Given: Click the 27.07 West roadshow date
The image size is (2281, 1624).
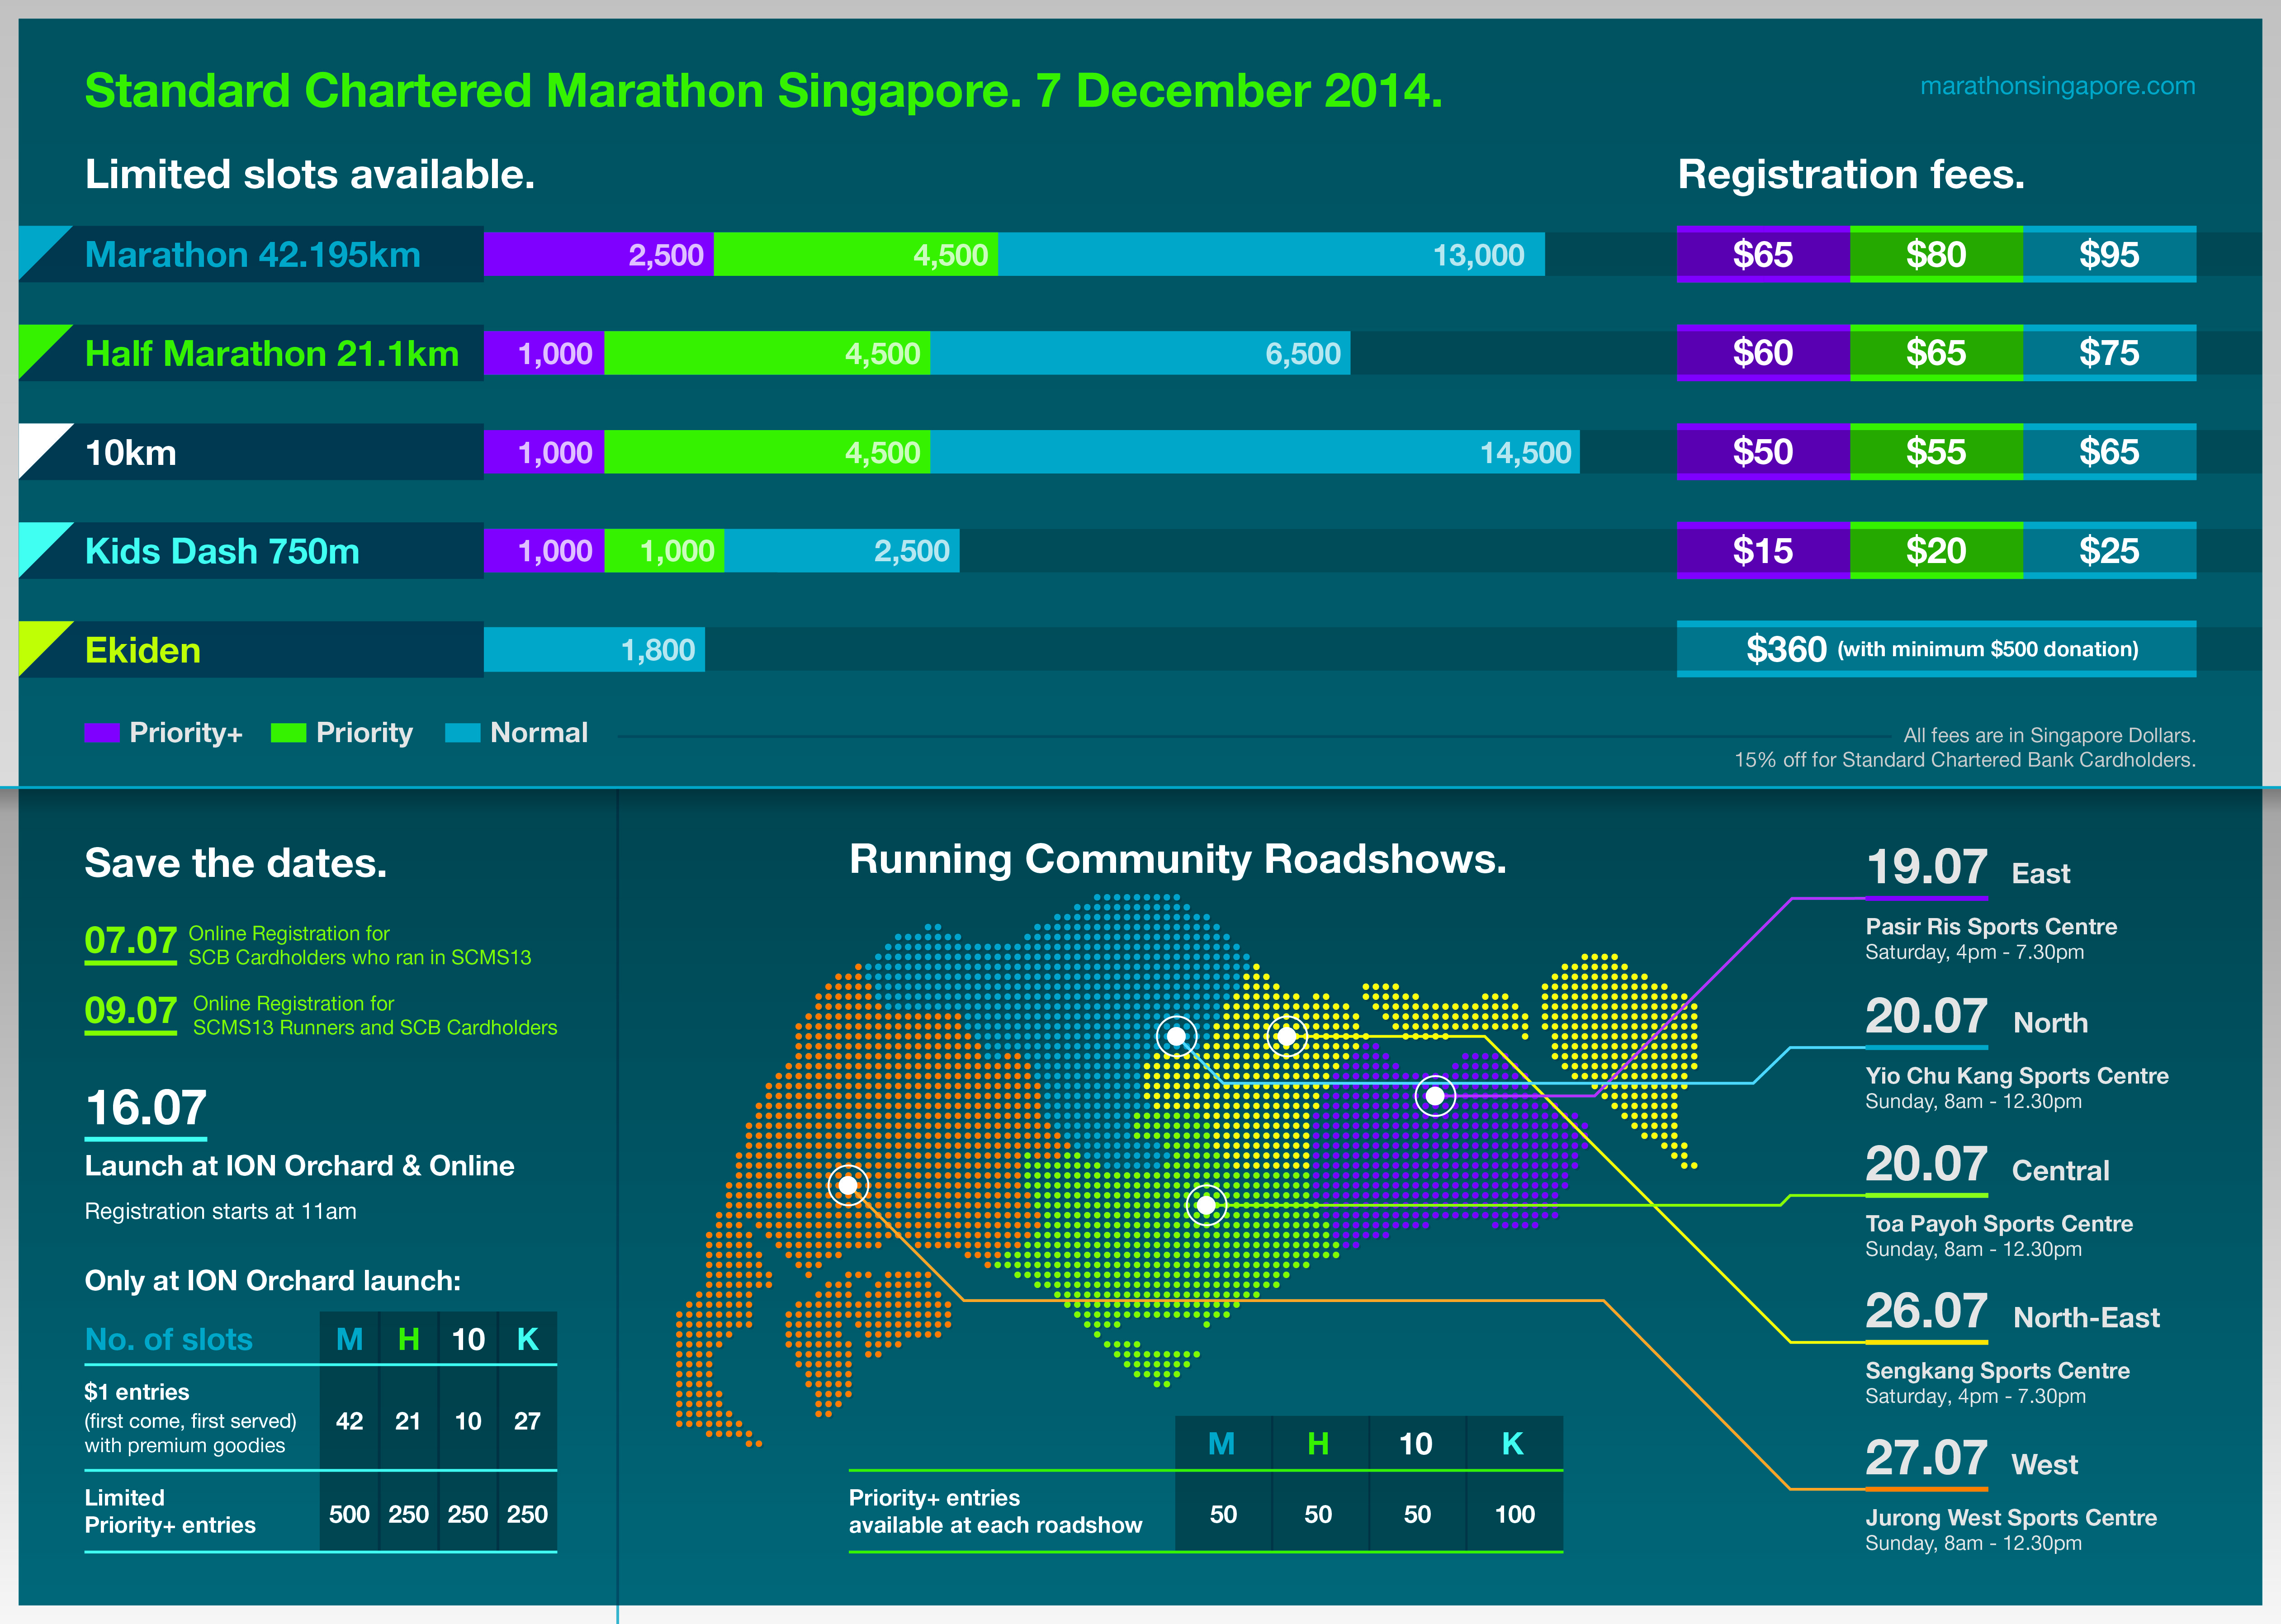Looking at the screenshot, I should (1926, 1459).
